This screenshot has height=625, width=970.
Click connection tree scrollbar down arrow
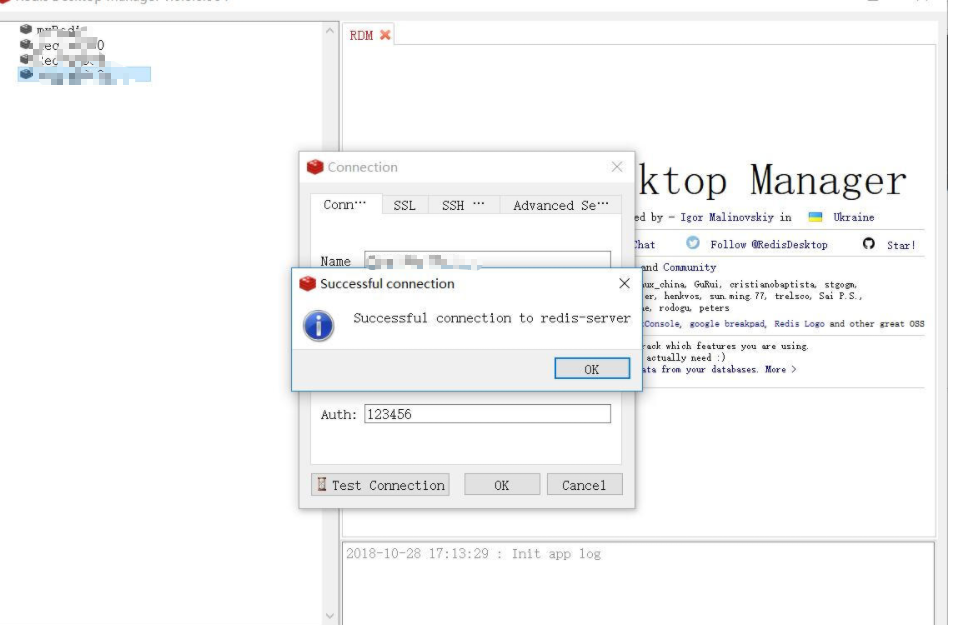[x=329, y=616]
